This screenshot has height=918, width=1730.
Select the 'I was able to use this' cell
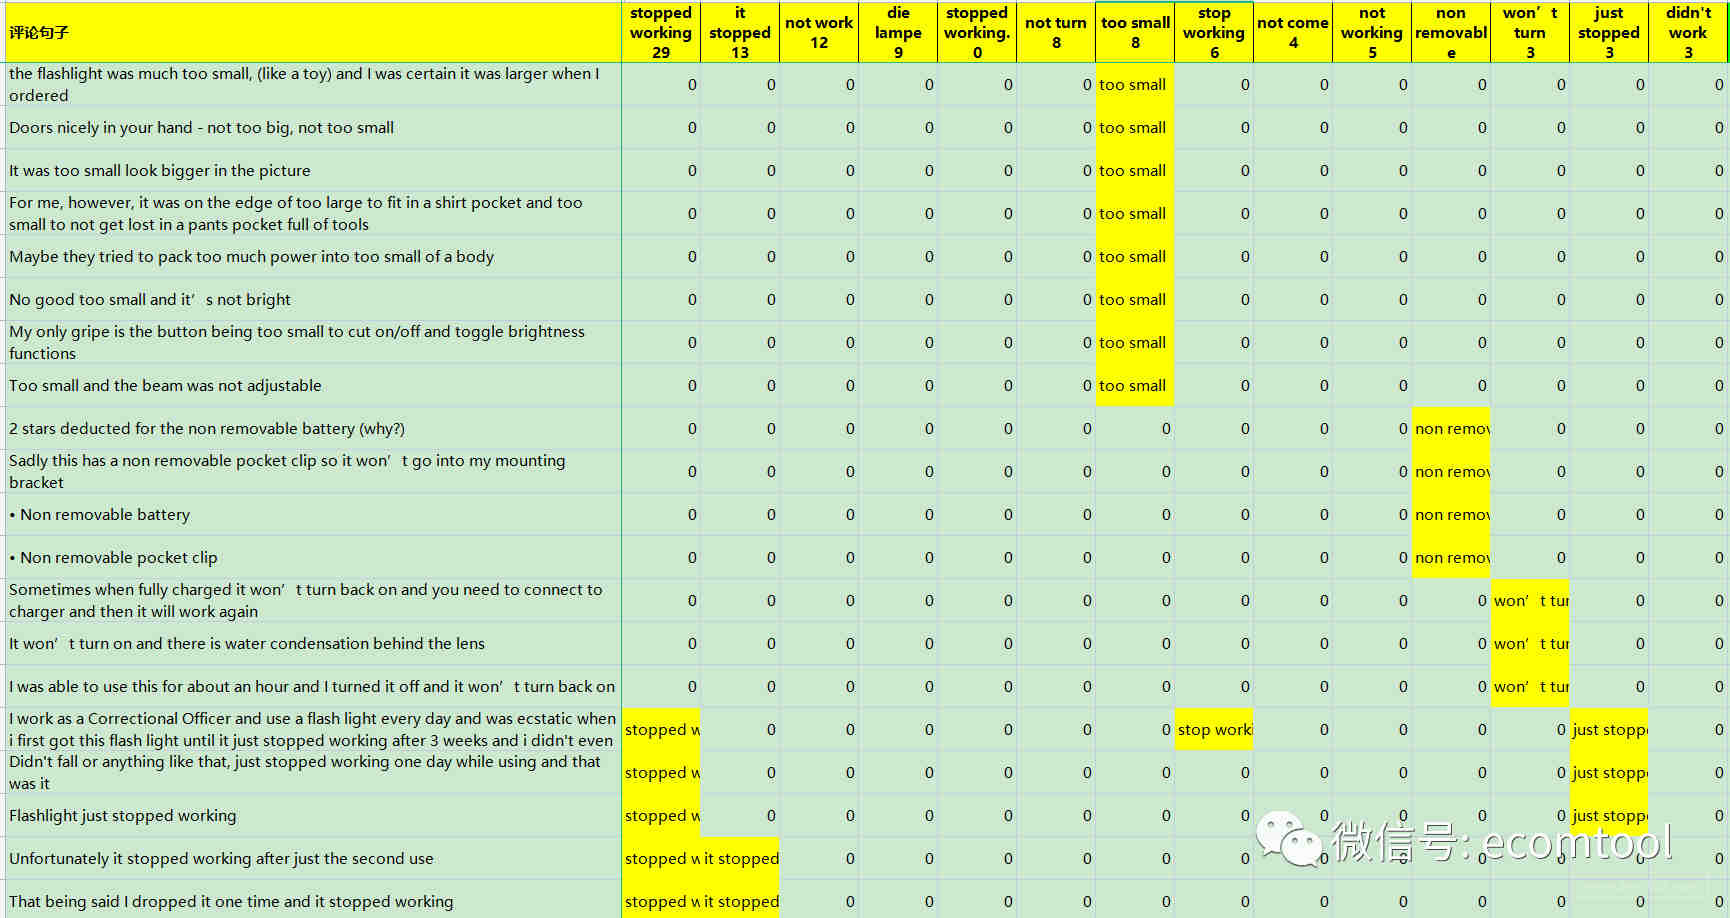point(313,686)
